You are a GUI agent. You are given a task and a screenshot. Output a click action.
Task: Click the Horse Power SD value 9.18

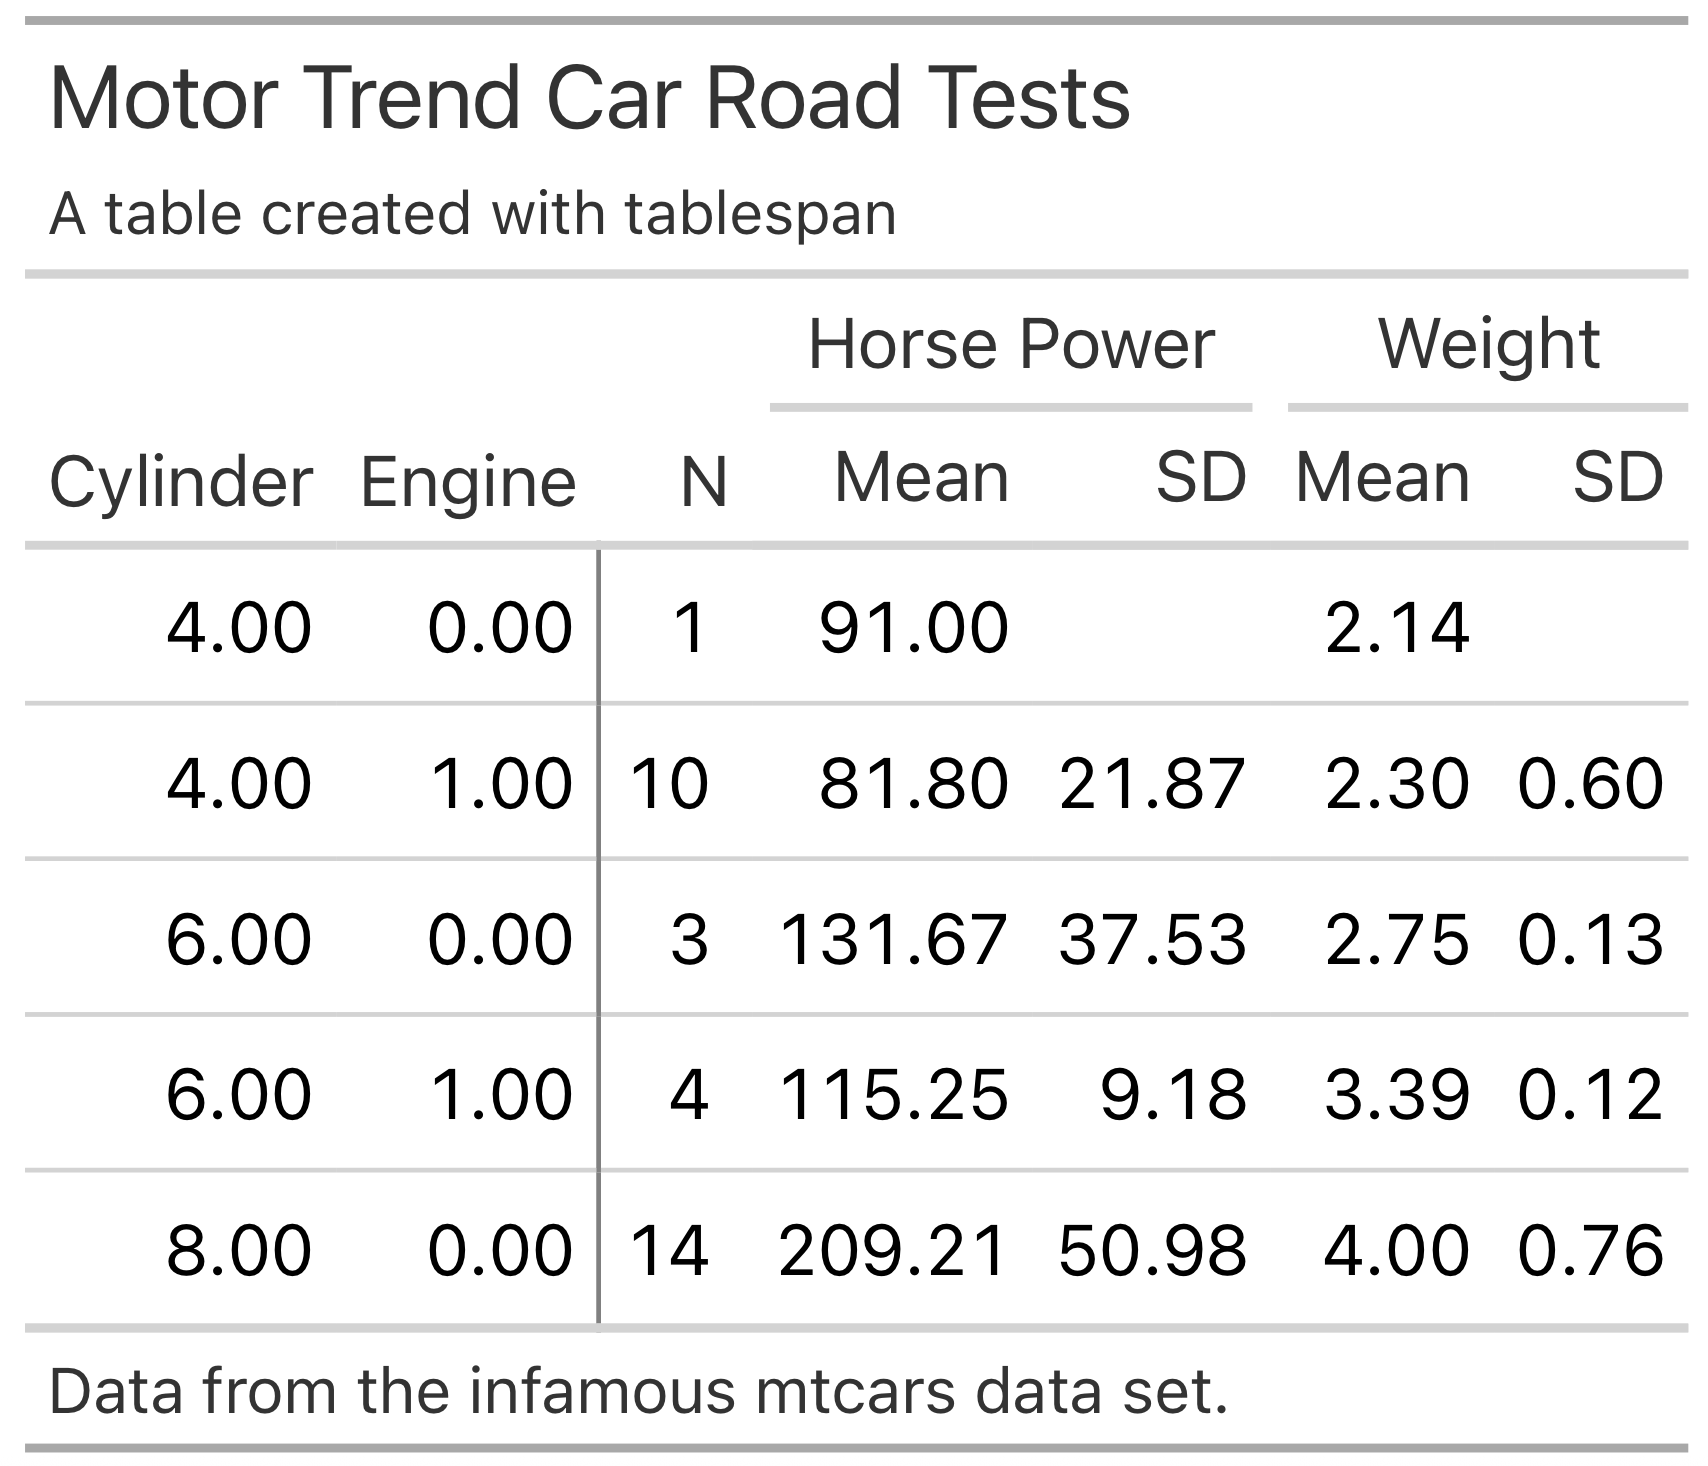click(1173, 1094)
